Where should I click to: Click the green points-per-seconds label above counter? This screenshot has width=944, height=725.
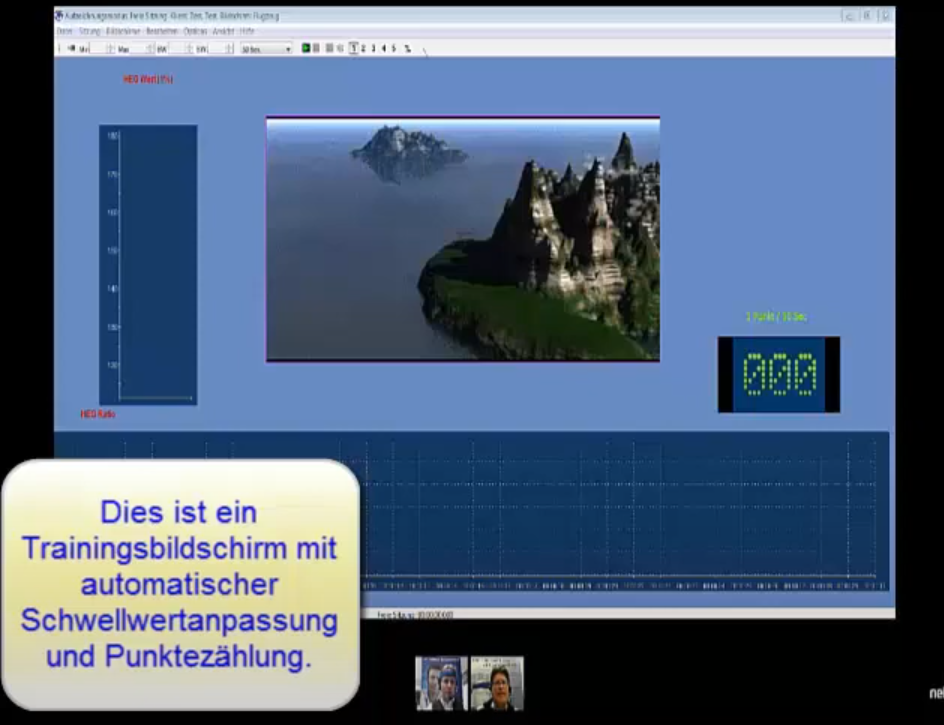pos(776,317)
